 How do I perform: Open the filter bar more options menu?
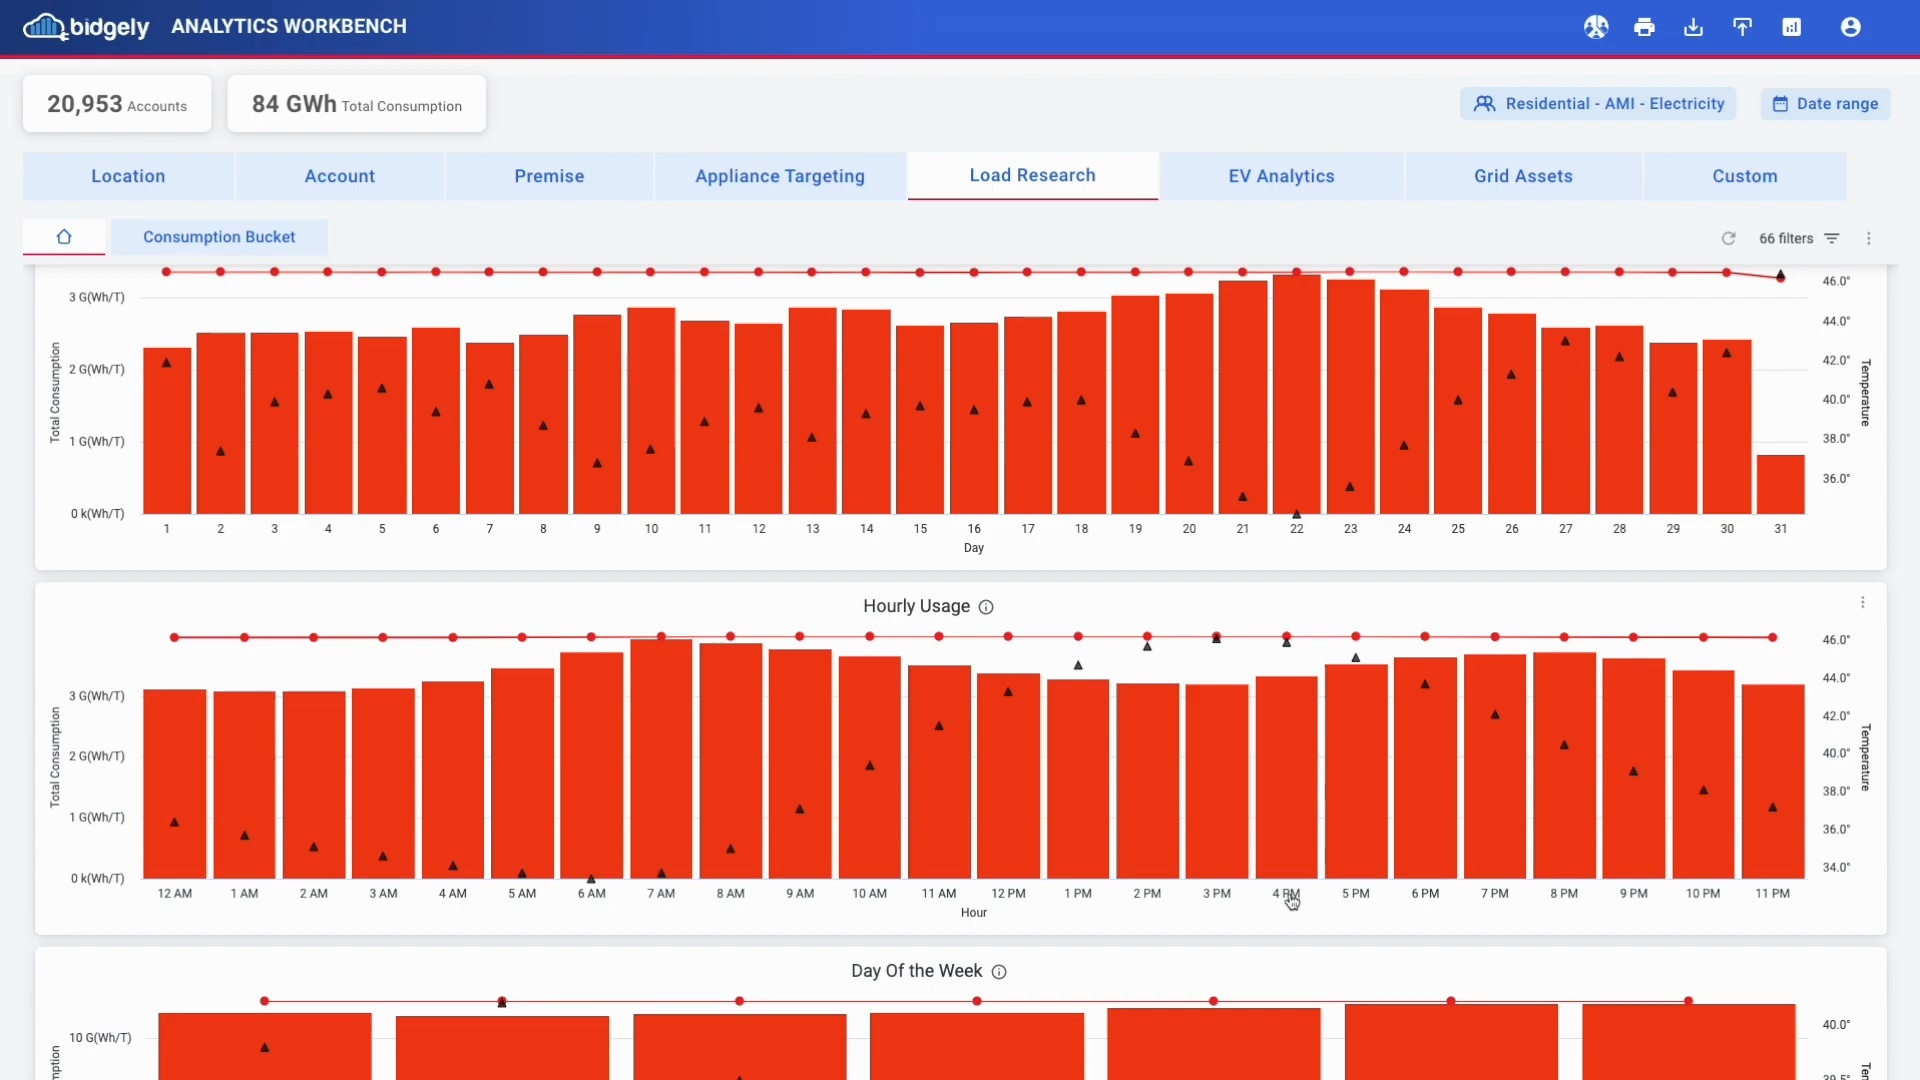click(x=1868, y=238)
